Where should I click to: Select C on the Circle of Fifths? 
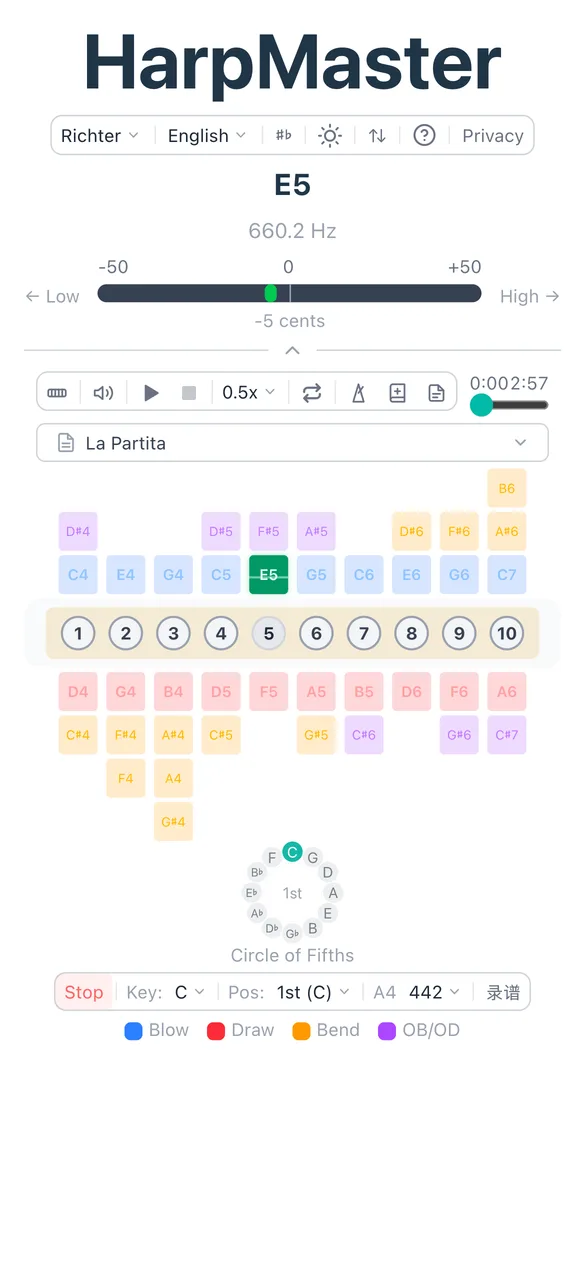pyautogui.click(x=292, y=852)
